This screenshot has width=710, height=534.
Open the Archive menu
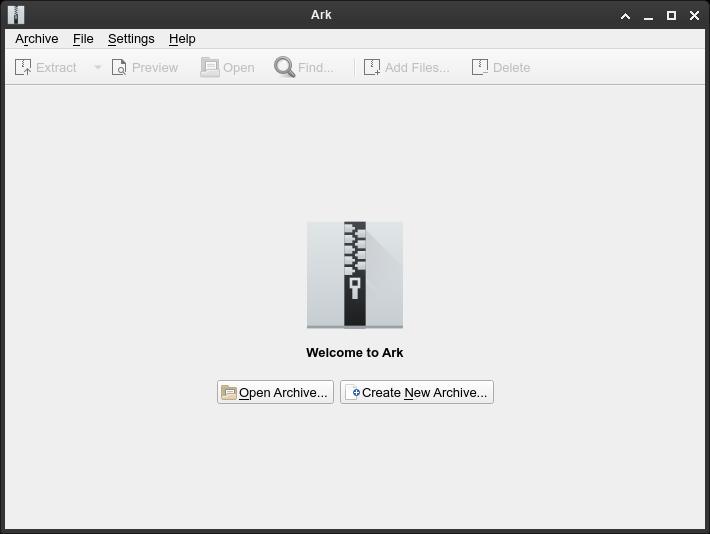pos(37,39)
